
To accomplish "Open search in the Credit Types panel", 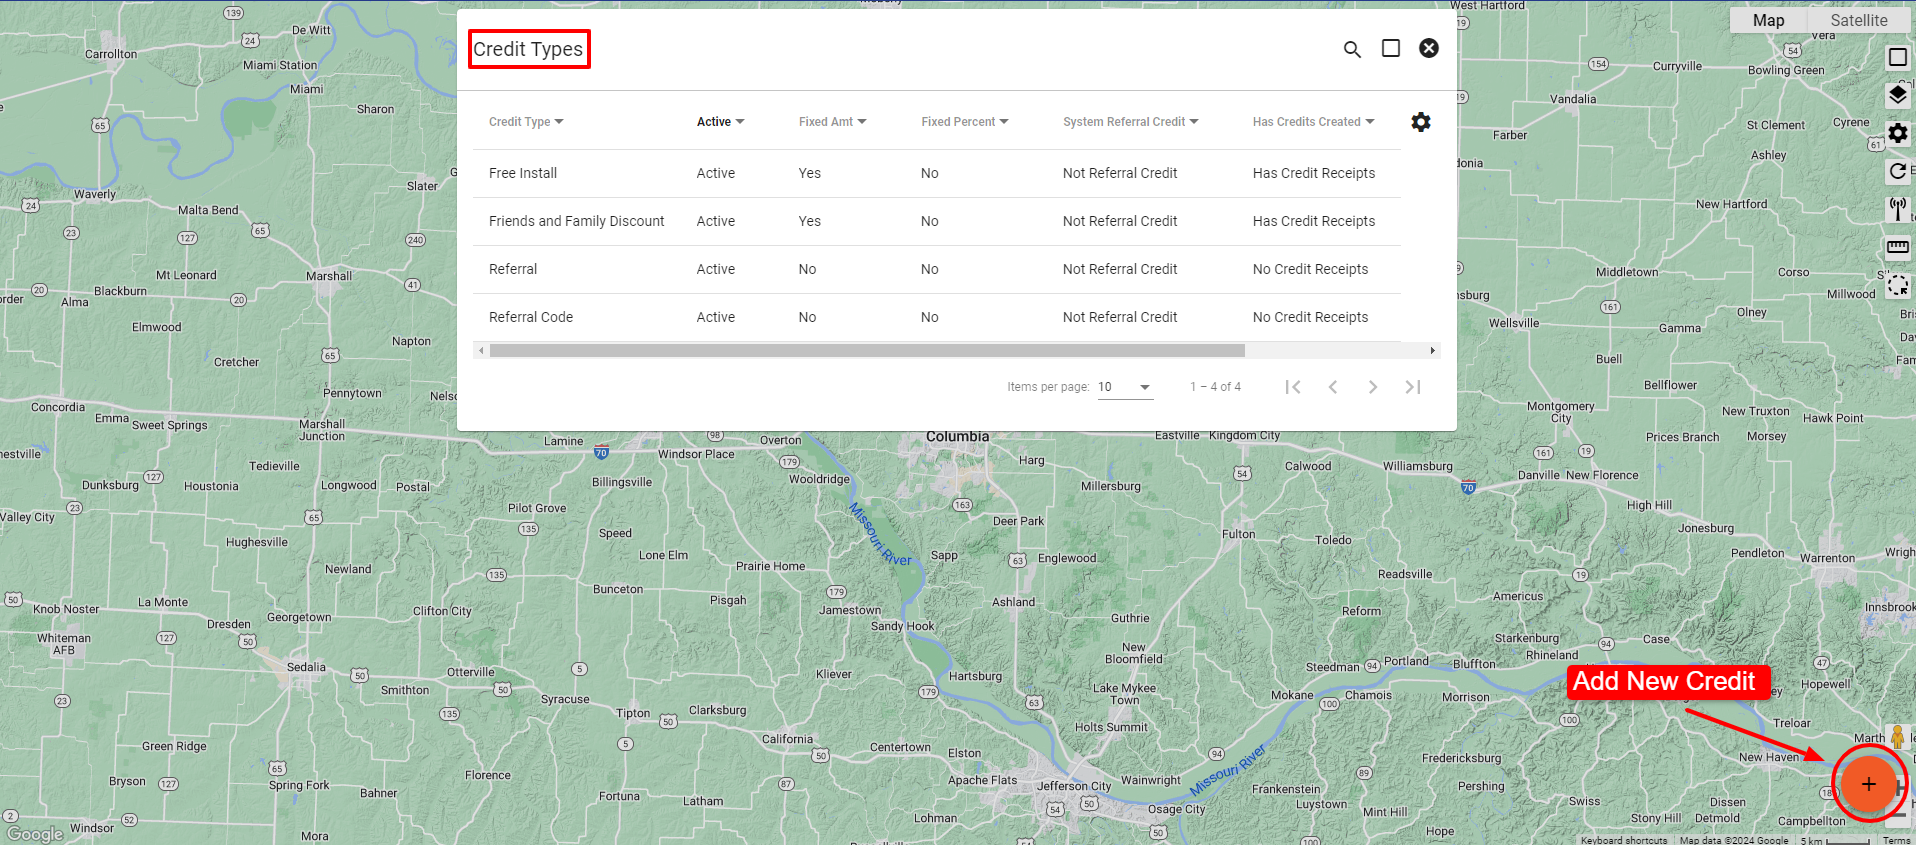I will pyautogui.click(x=1352, y=49).
